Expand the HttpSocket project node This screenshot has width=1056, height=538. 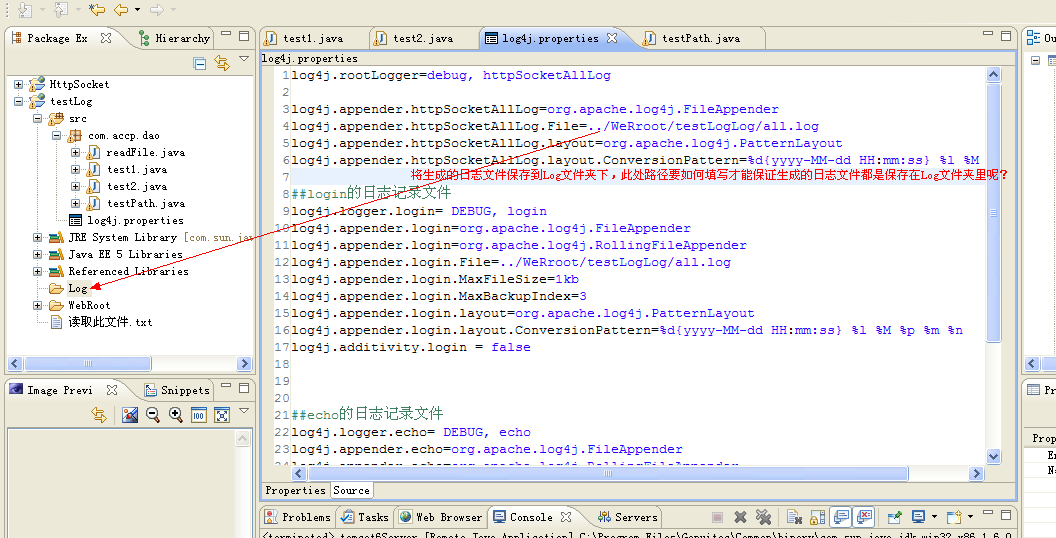(x=19, y=85)
